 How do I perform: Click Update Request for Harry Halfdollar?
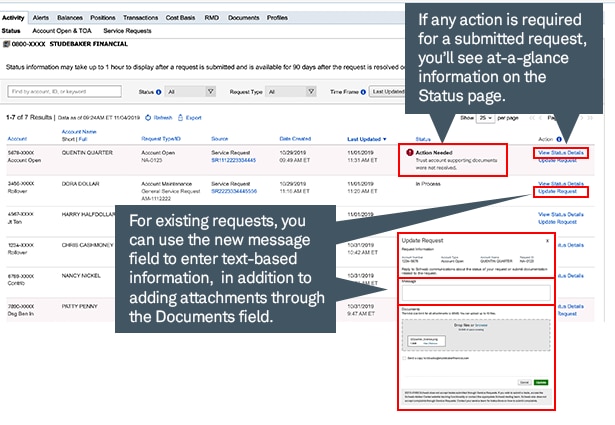click(x=557, y=222)
